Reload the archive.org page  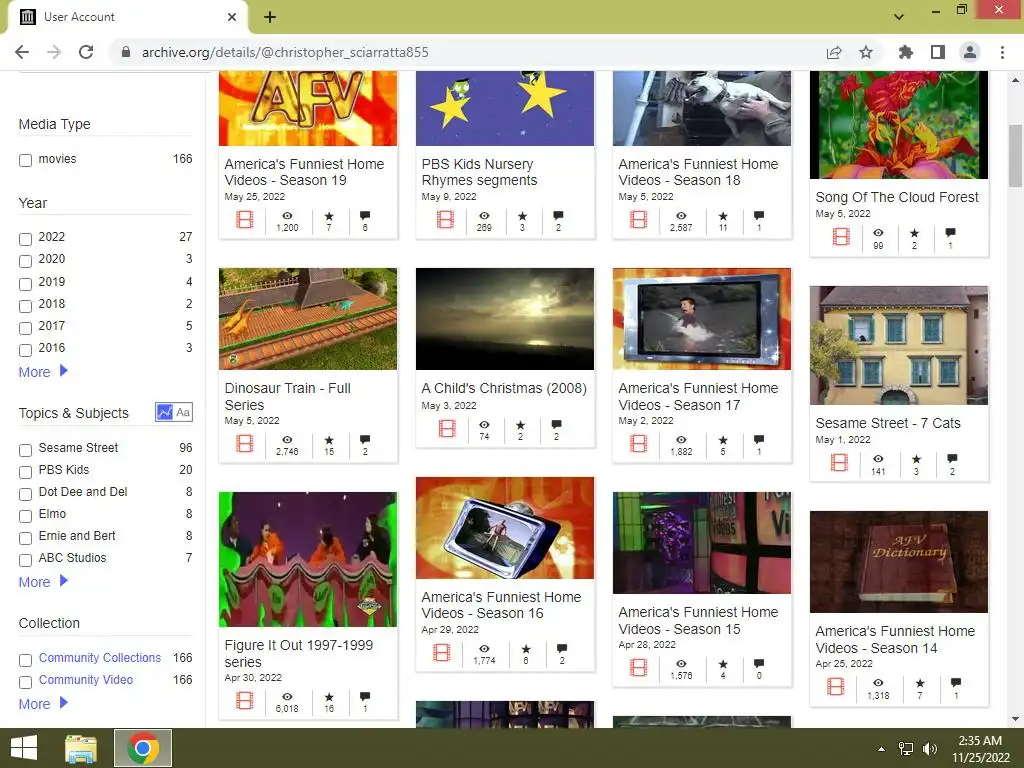pyautogui.click(x=86, y=52)
